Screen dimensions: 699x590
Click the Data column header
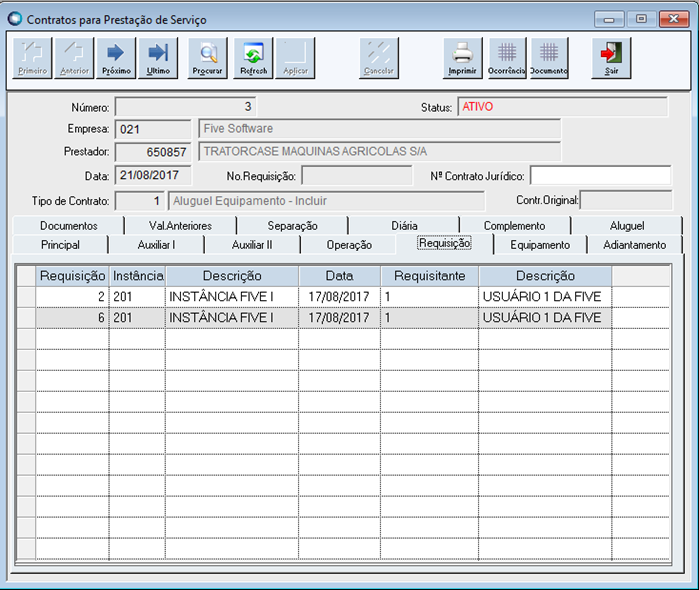340,276
